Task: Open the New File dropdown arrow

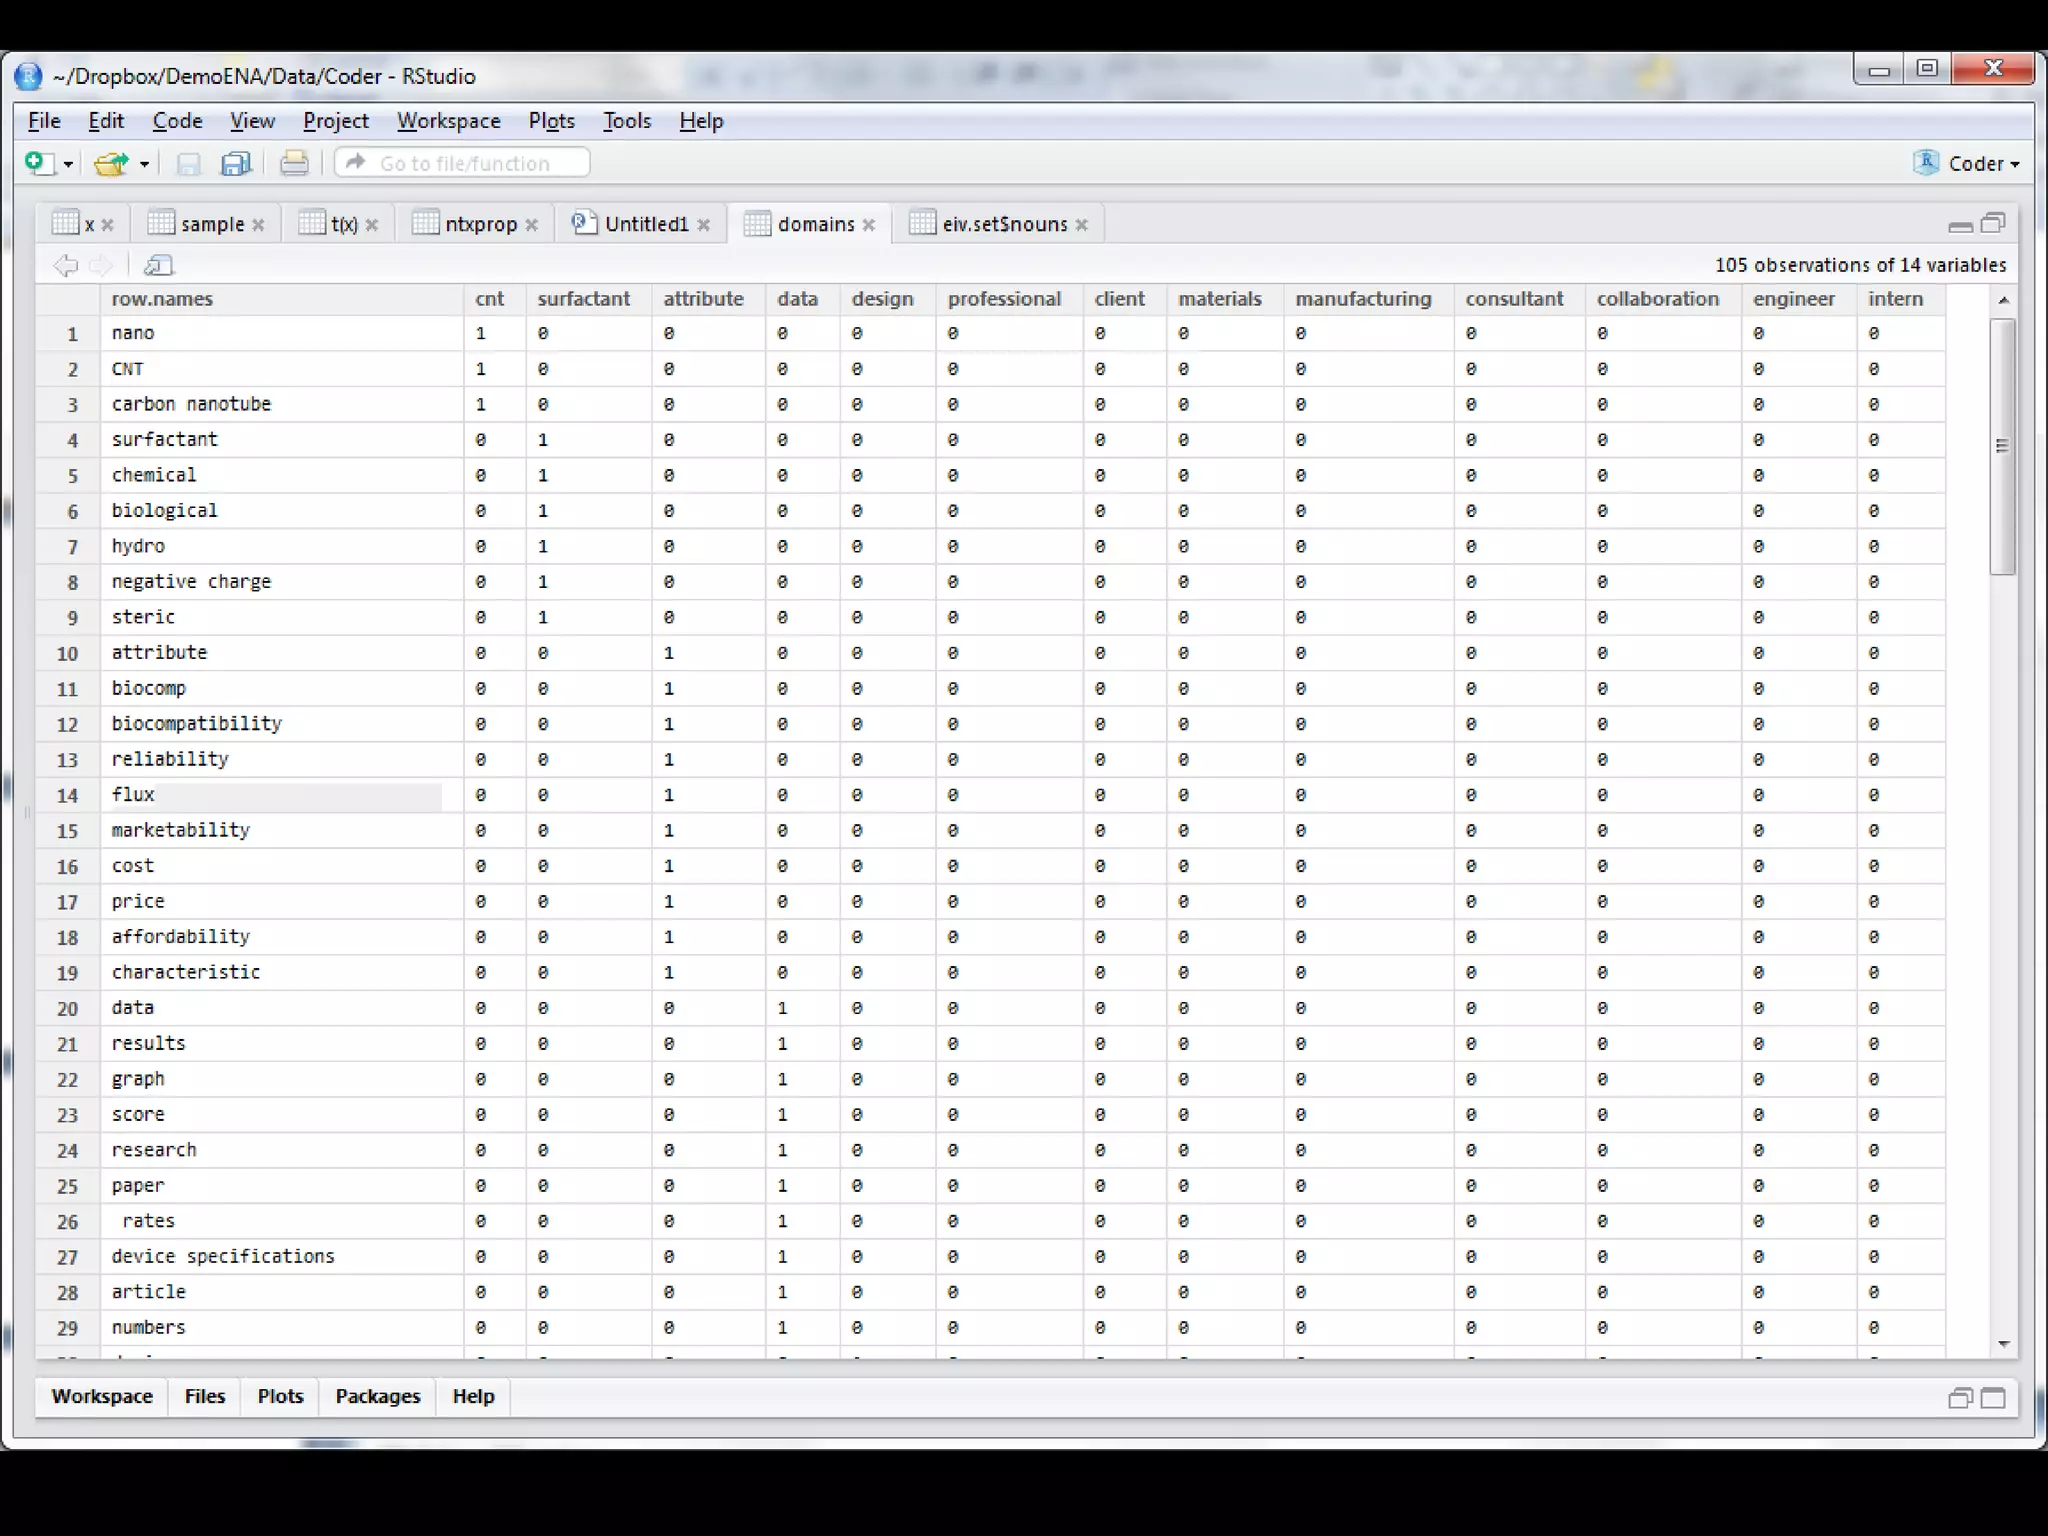Action: point(68,164)
